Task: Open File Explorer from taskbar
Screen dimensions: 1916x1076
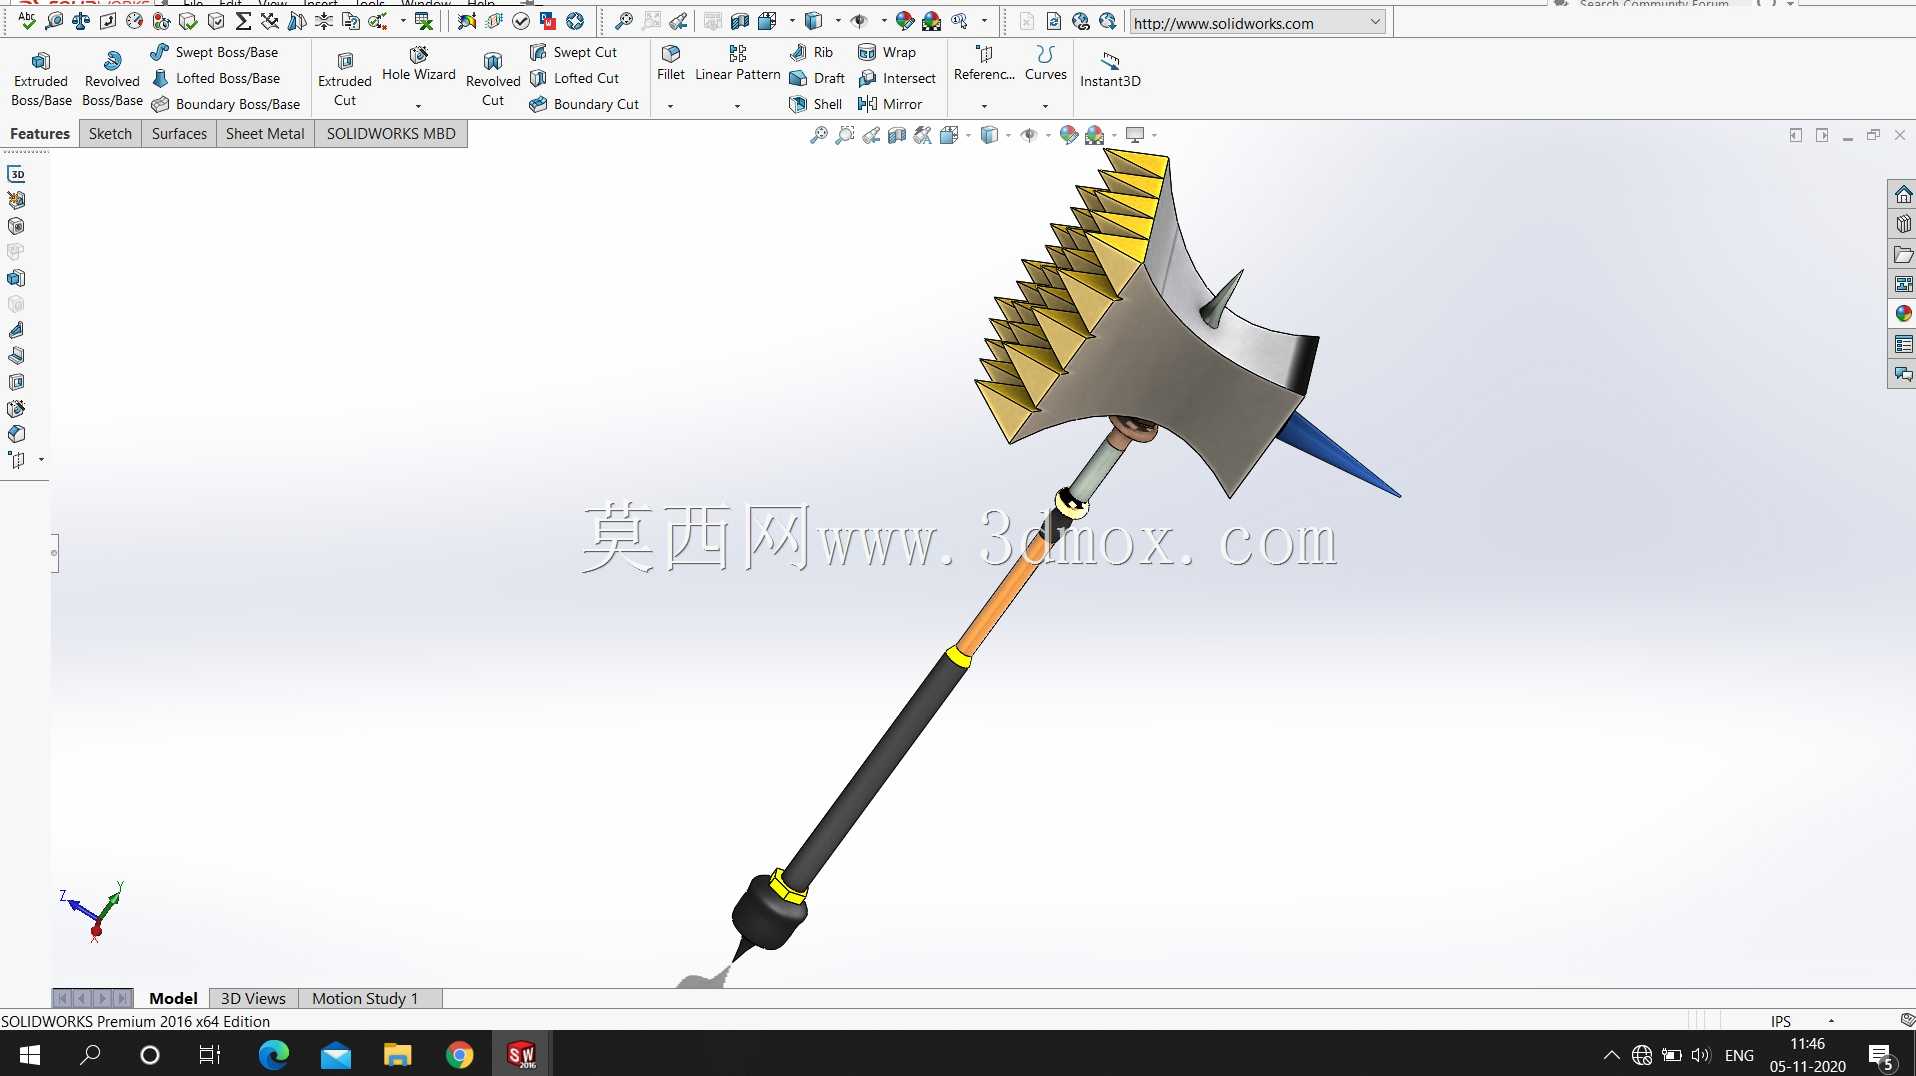Action: point(397,1054)
